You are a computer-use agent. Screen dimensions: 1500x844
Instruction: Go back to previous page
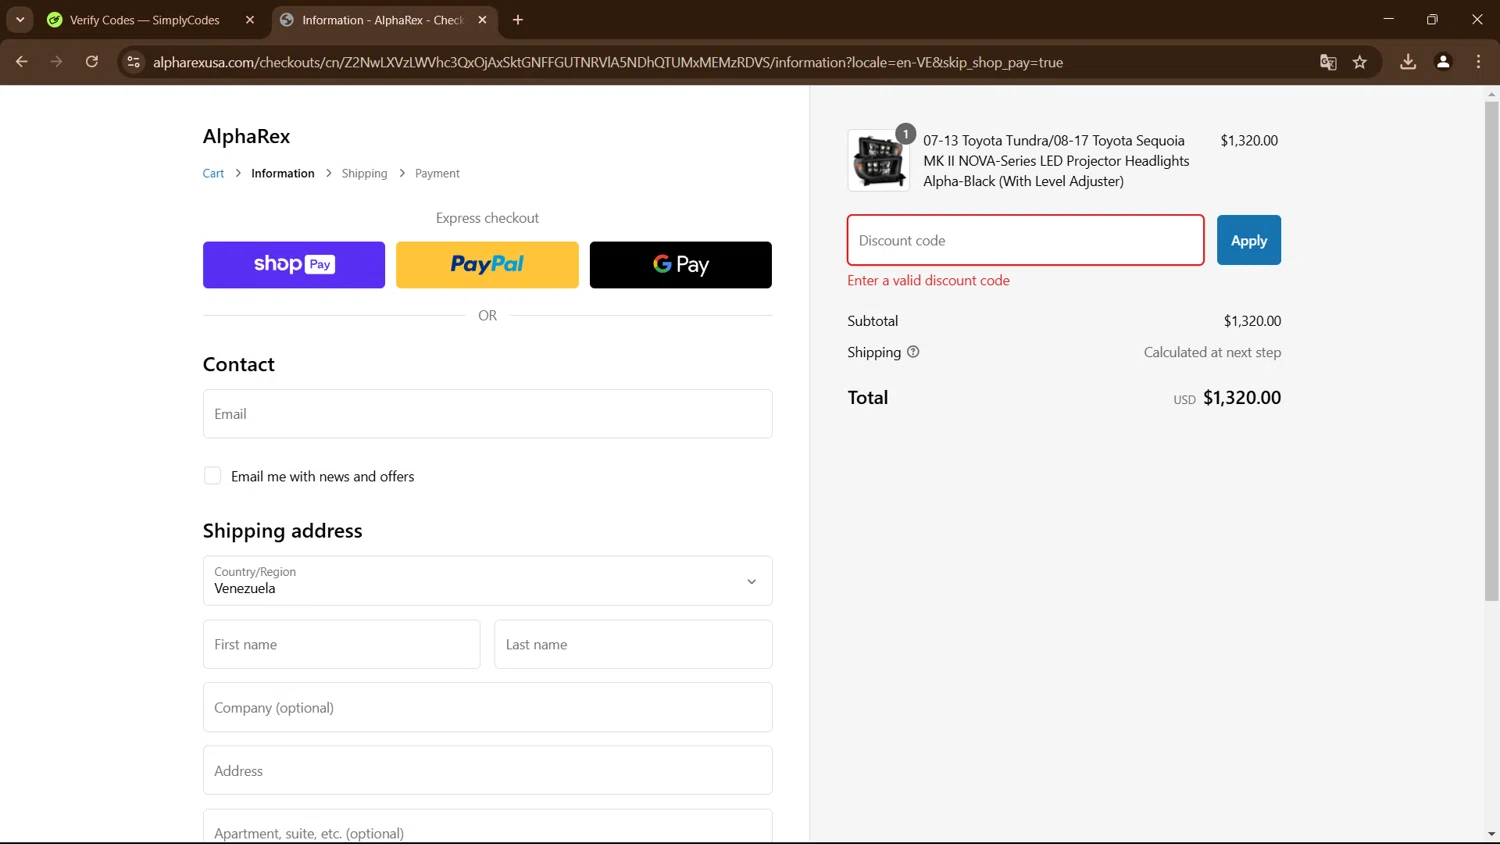click(21, 62)
